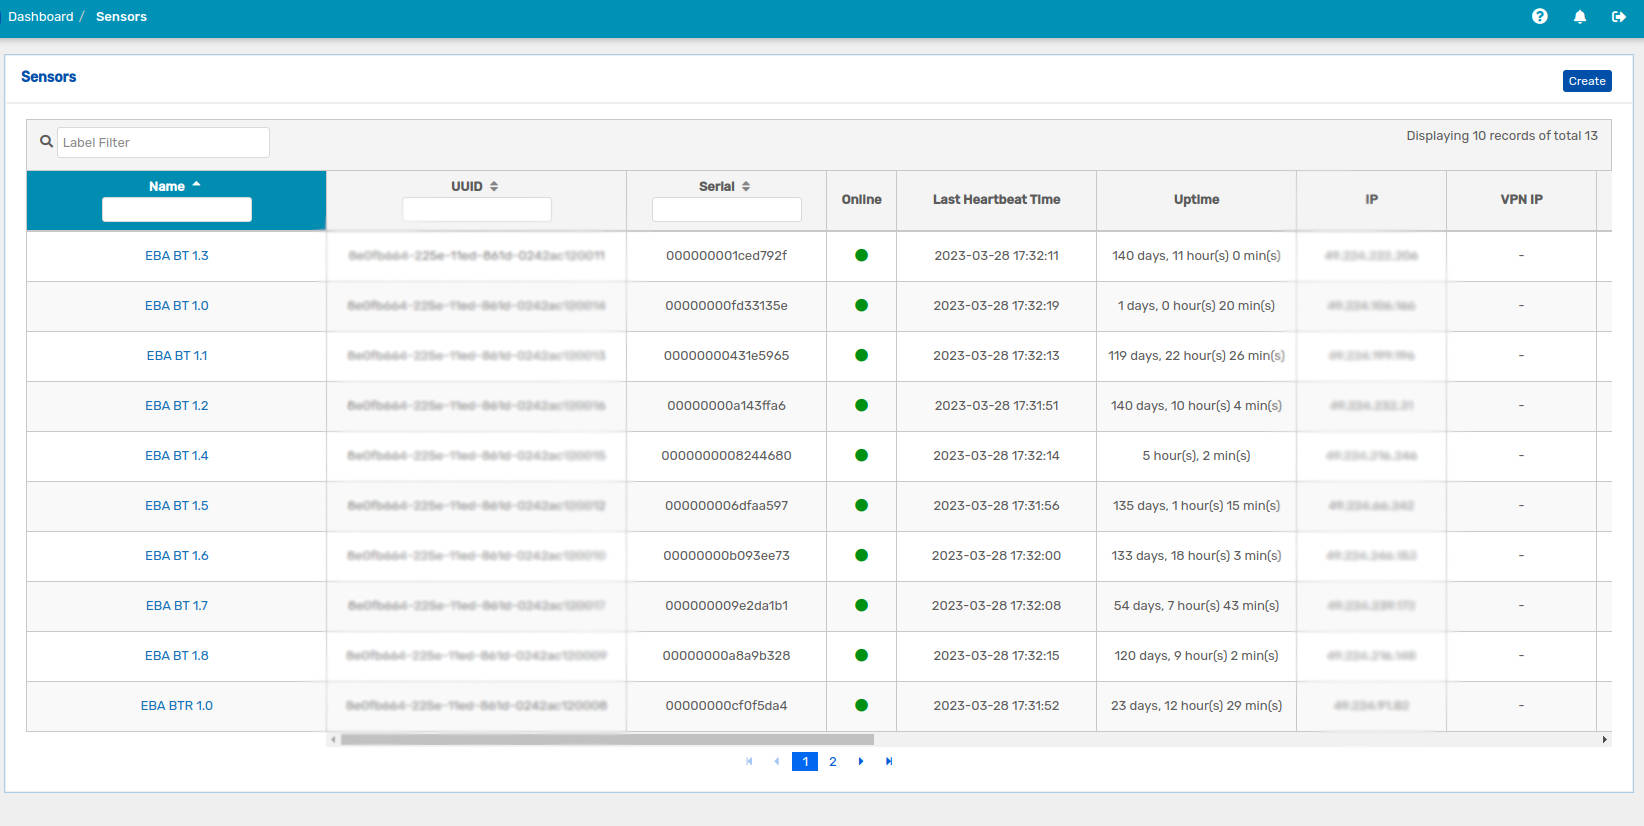The width and height of the screenshot is (1644, 826).
Task: Click online status dot for EBA BT 1.6
Action: pyautogui.click(x=861, y=555)
